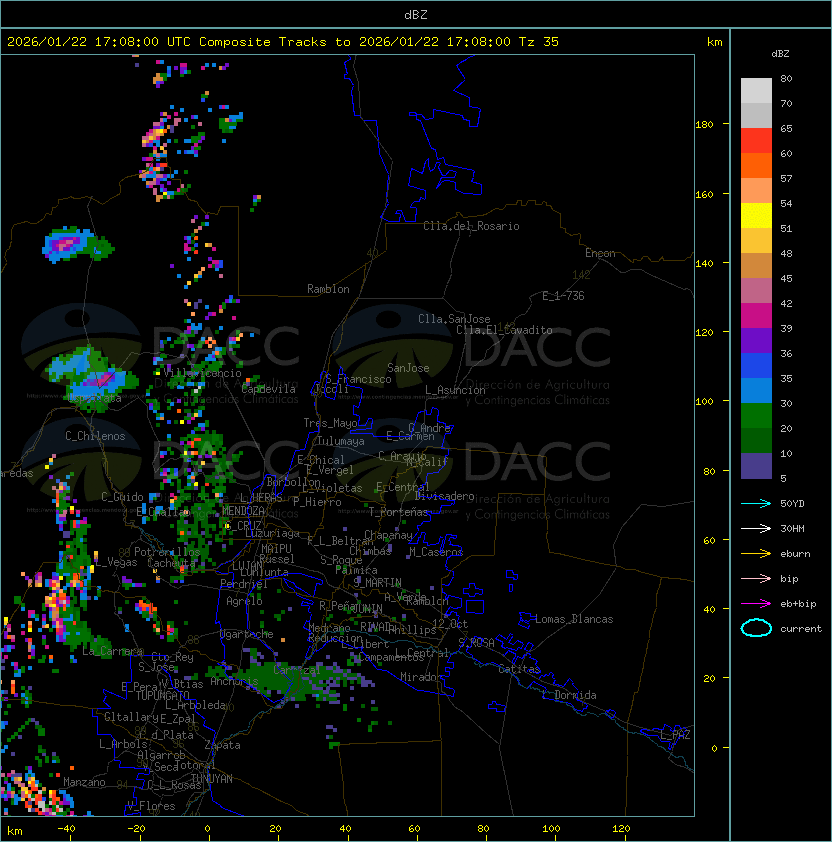This screenshot has height=842, width=832.
Task: Click the 'C_Chilenos' label
Action: 95,436
